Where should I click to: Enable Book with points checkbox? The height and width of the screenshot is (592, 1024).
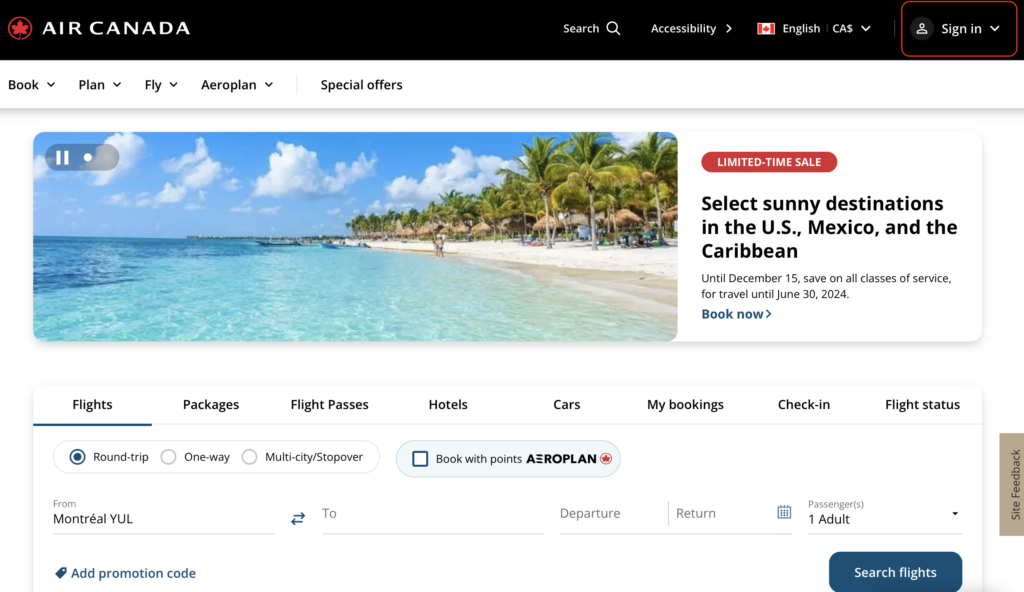[420, 458]
